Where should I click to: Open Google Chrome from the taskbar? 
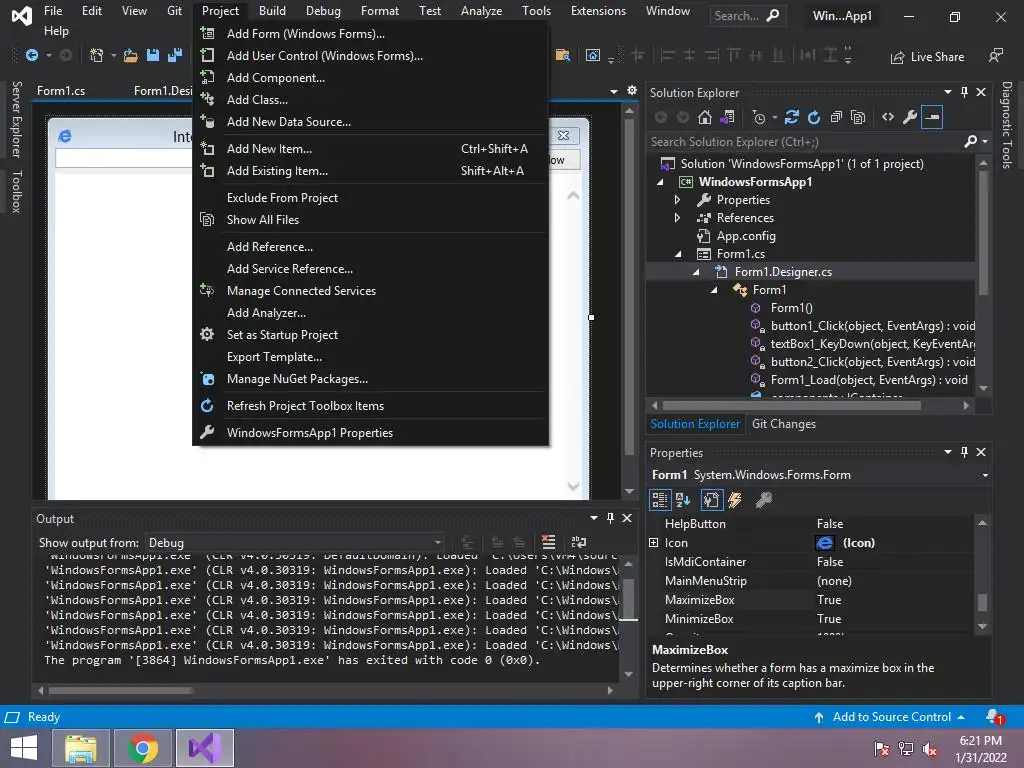(x=143, y=748)
